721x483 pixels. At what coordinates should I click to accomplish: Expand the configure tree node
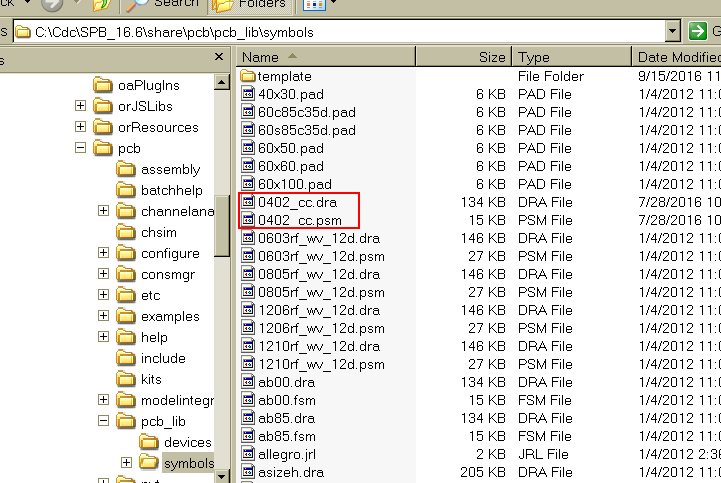103,253
